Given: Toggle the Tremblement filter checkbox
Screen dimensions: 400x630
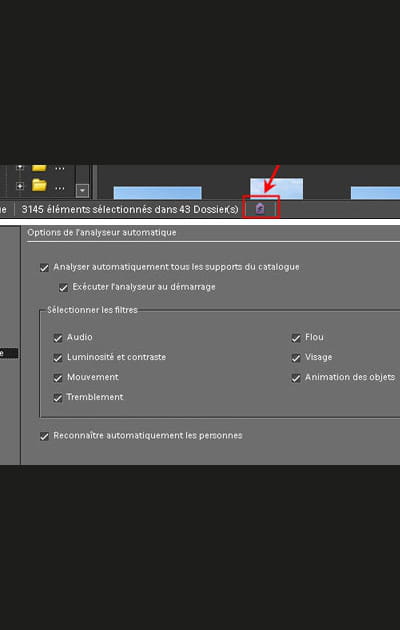Looking at the screenshot, I should click(58, 398).
